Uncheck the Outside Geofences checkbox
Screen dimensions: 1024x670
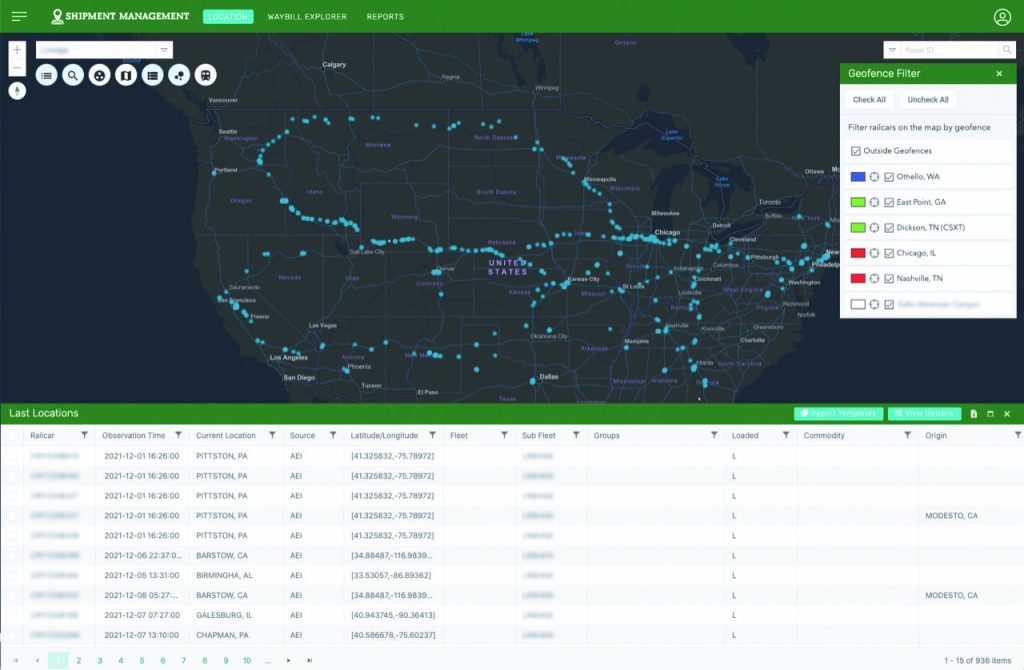(856, 151)
